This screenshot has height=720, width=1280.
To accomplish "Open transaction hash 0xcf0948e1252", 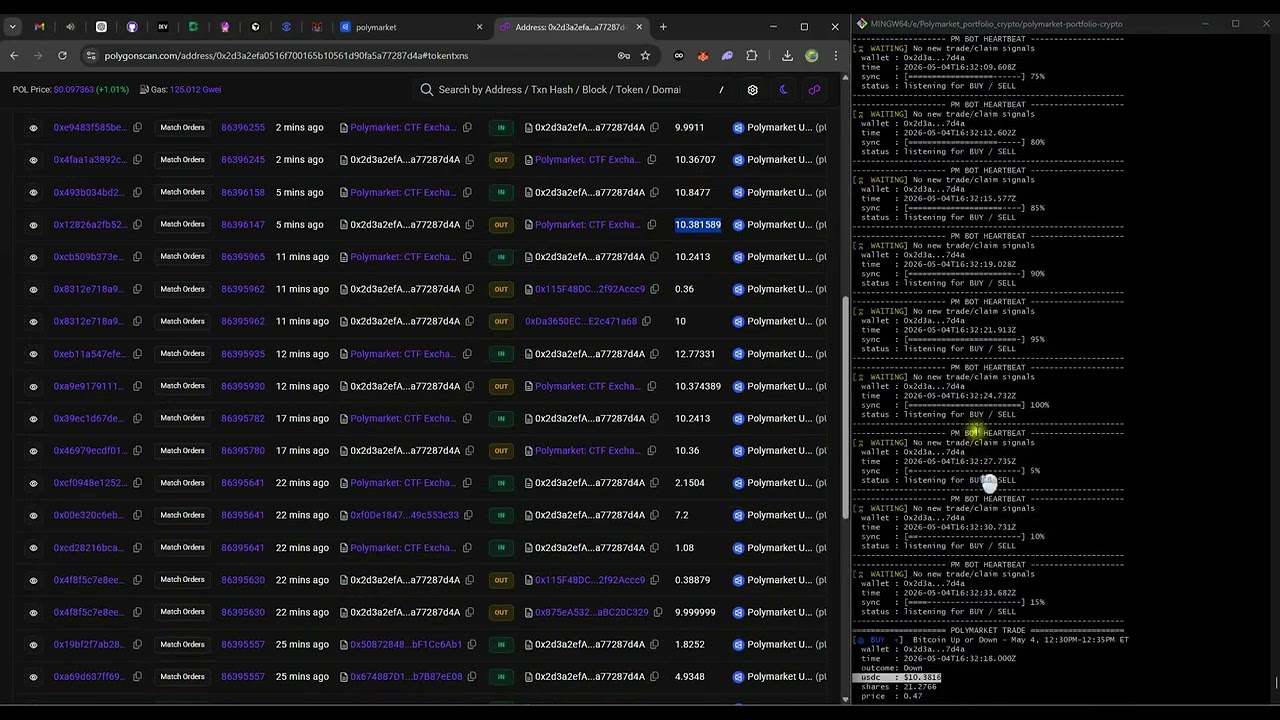I will point(90,483).
